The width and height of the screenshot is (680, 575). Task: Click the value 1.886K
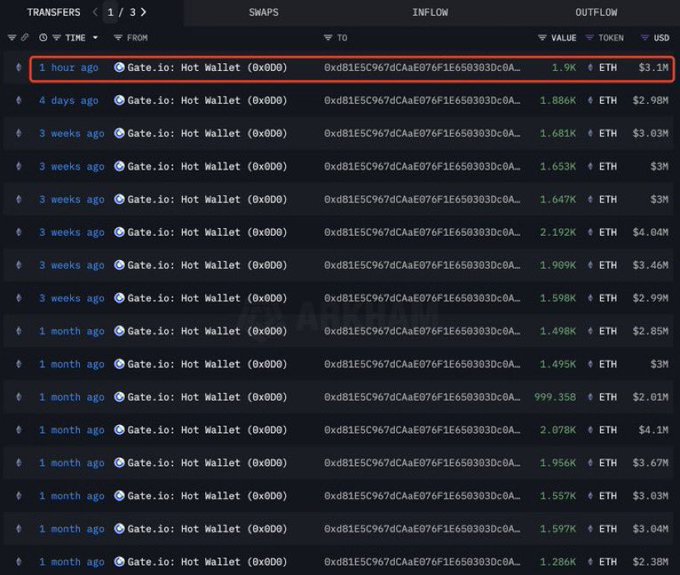(x=558, y=100)
